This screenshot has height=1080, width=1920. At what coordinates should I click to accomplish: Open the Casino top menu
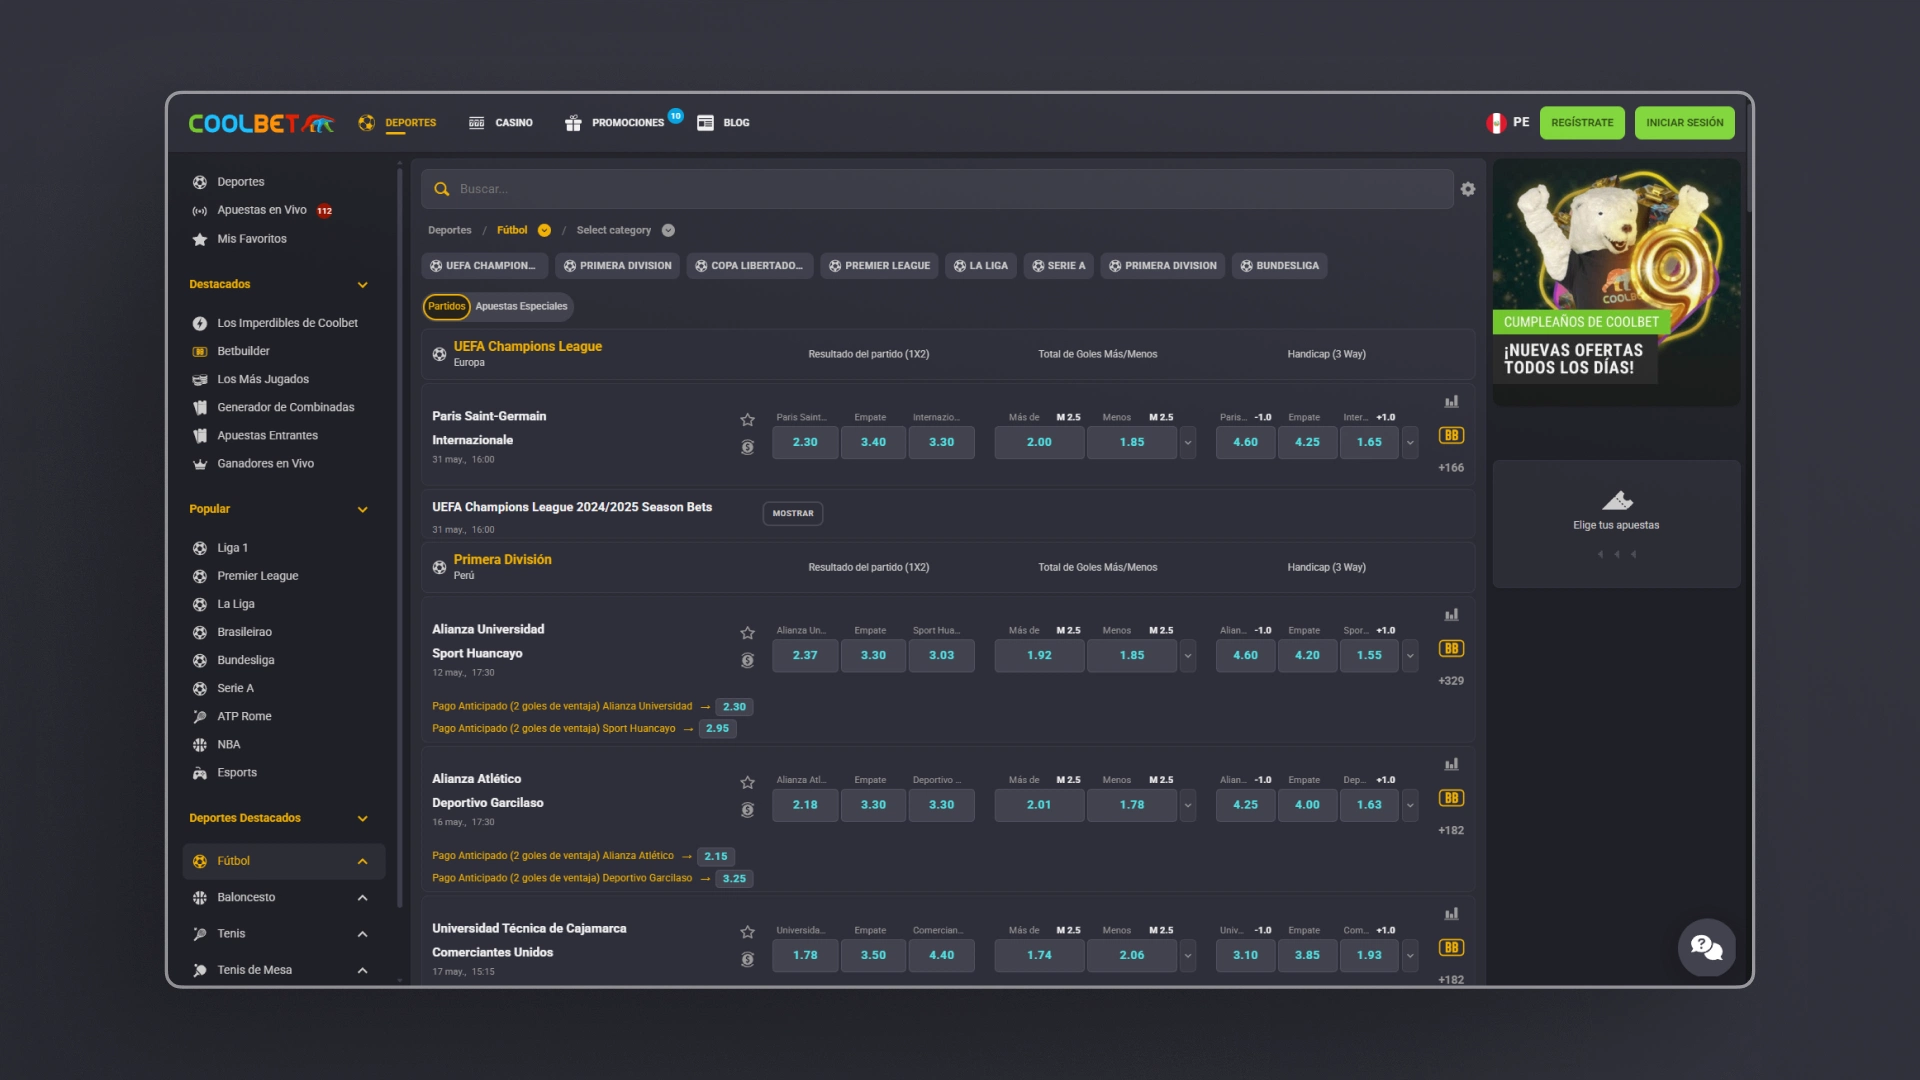500,123
